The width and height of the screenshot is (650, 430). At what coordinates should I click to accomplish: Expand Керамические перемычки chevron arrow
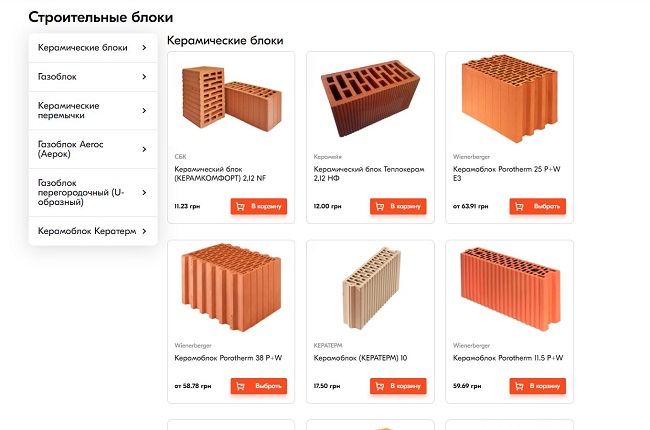pyautogui.click(x=144, y=111)
